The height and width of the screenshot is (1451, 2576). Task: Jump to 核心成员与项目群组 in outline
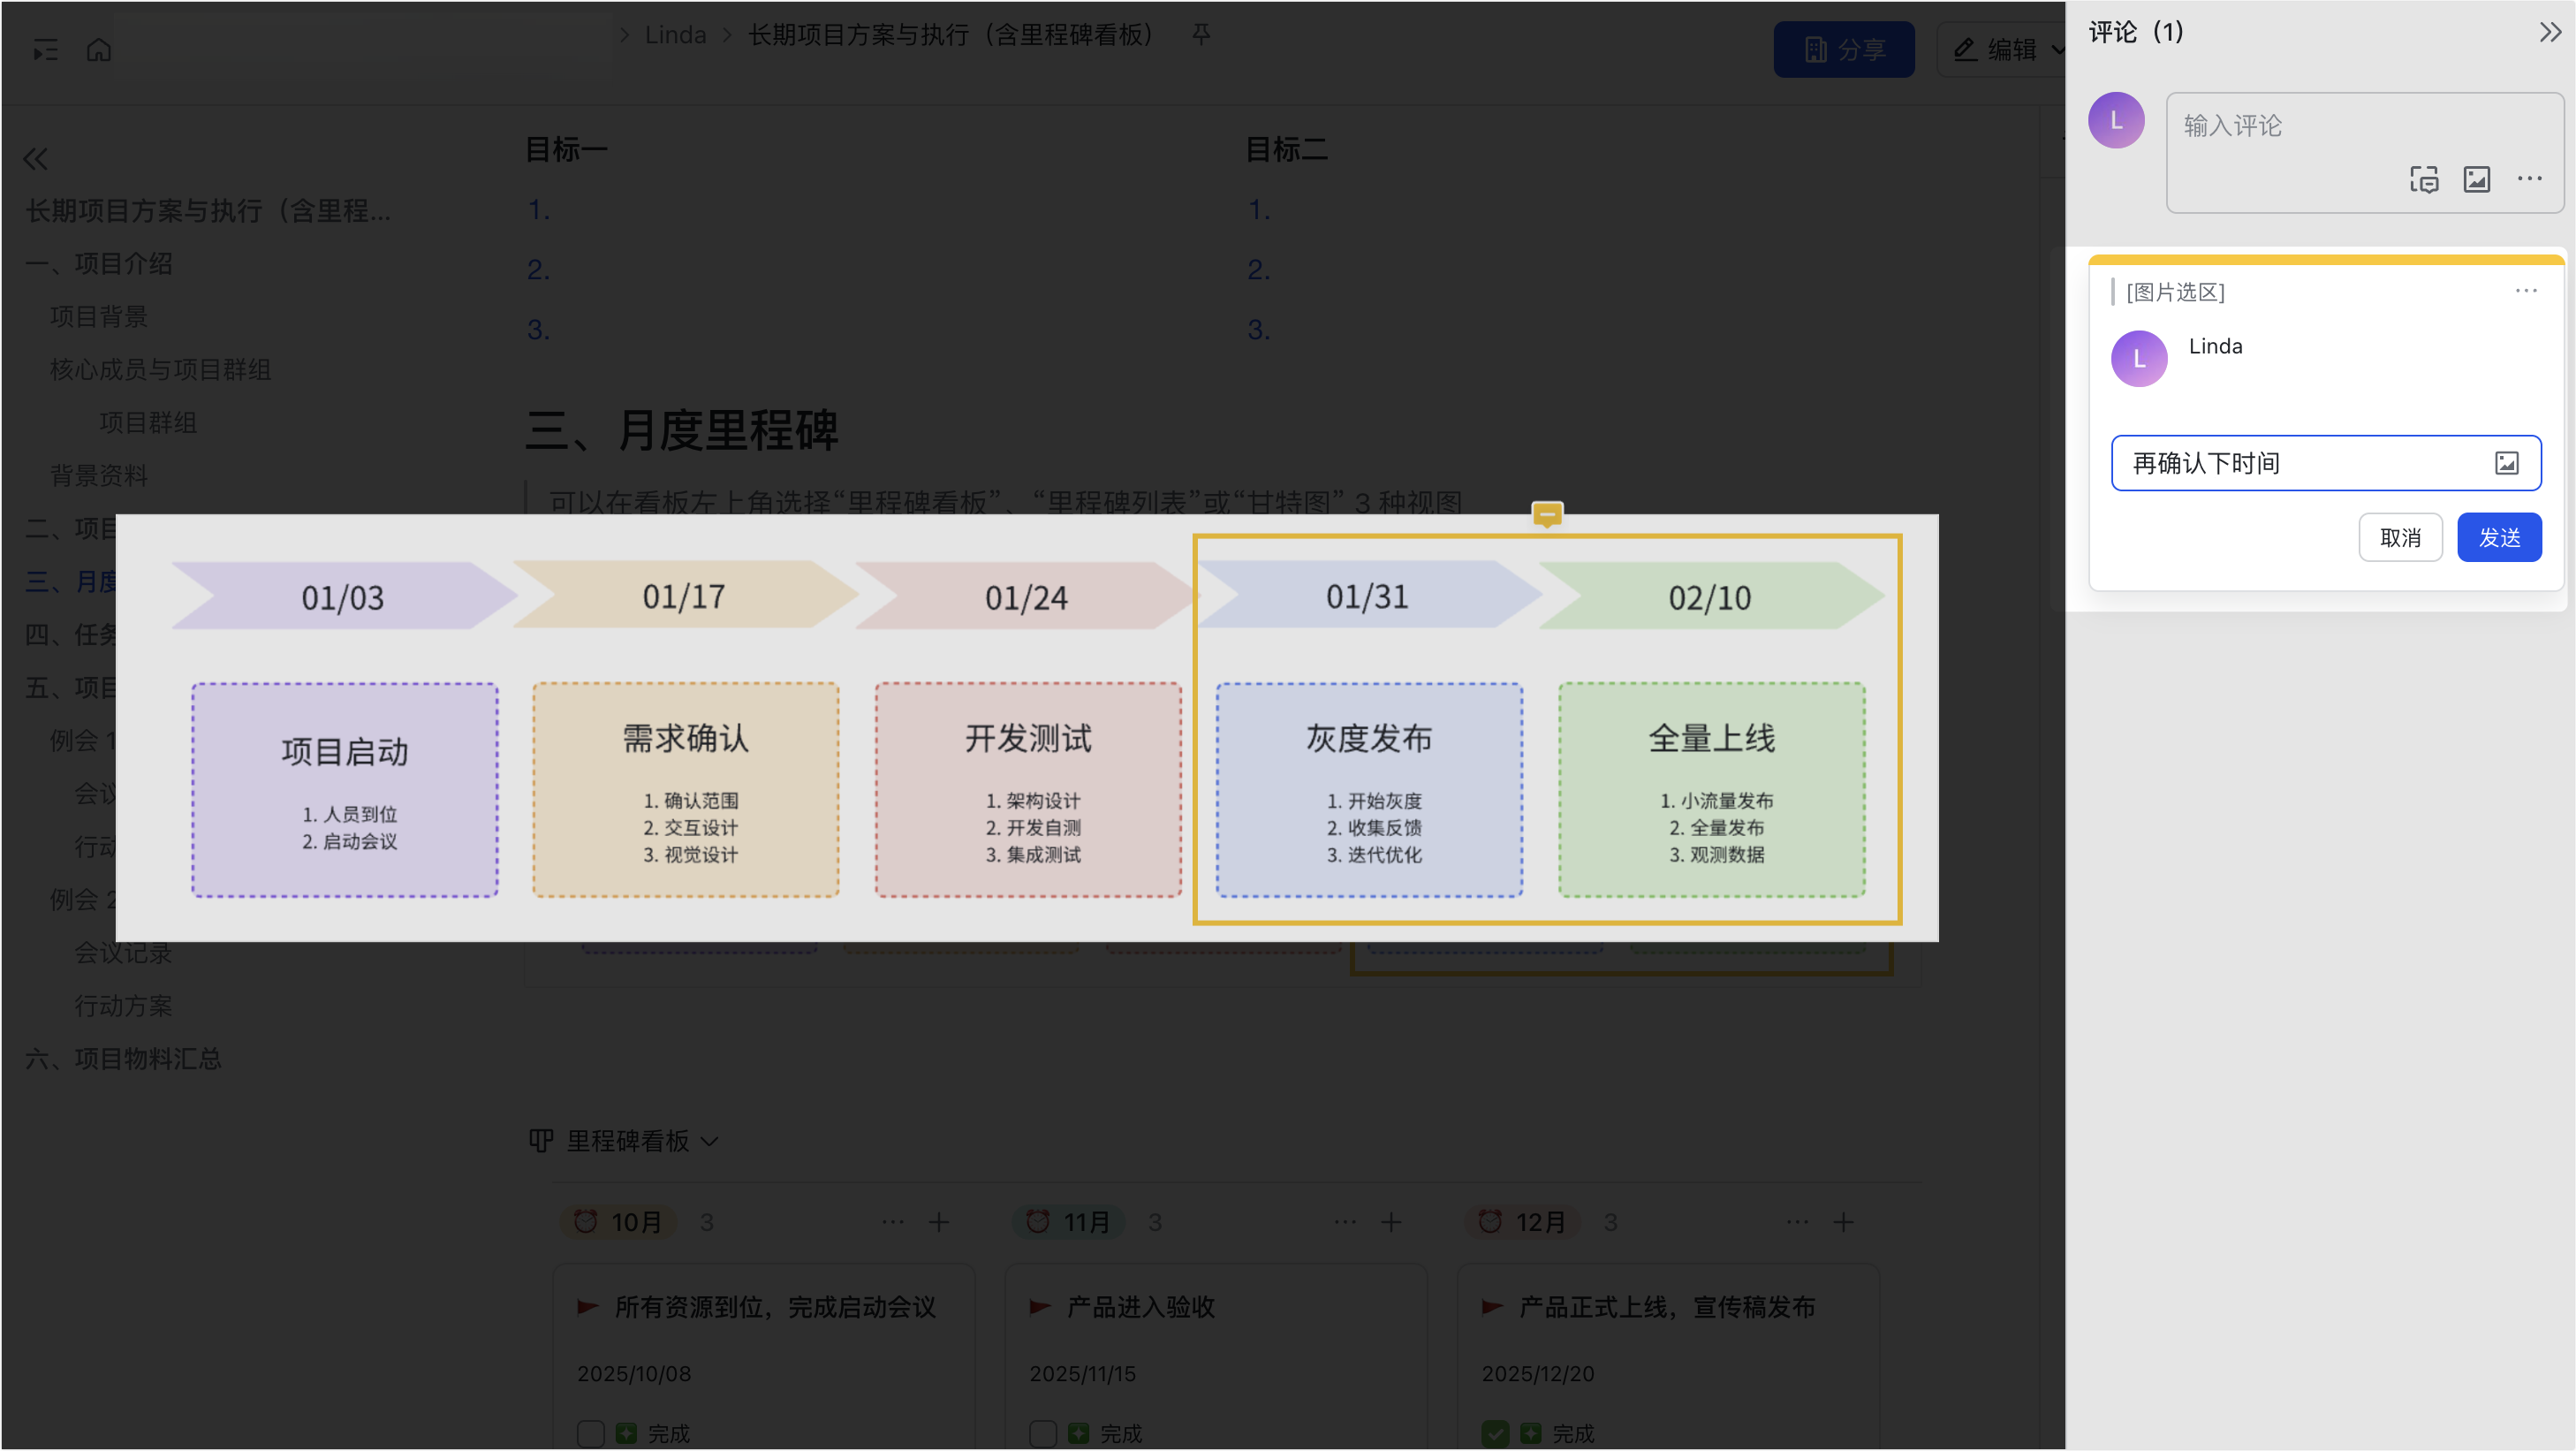[x=161, y=370]
